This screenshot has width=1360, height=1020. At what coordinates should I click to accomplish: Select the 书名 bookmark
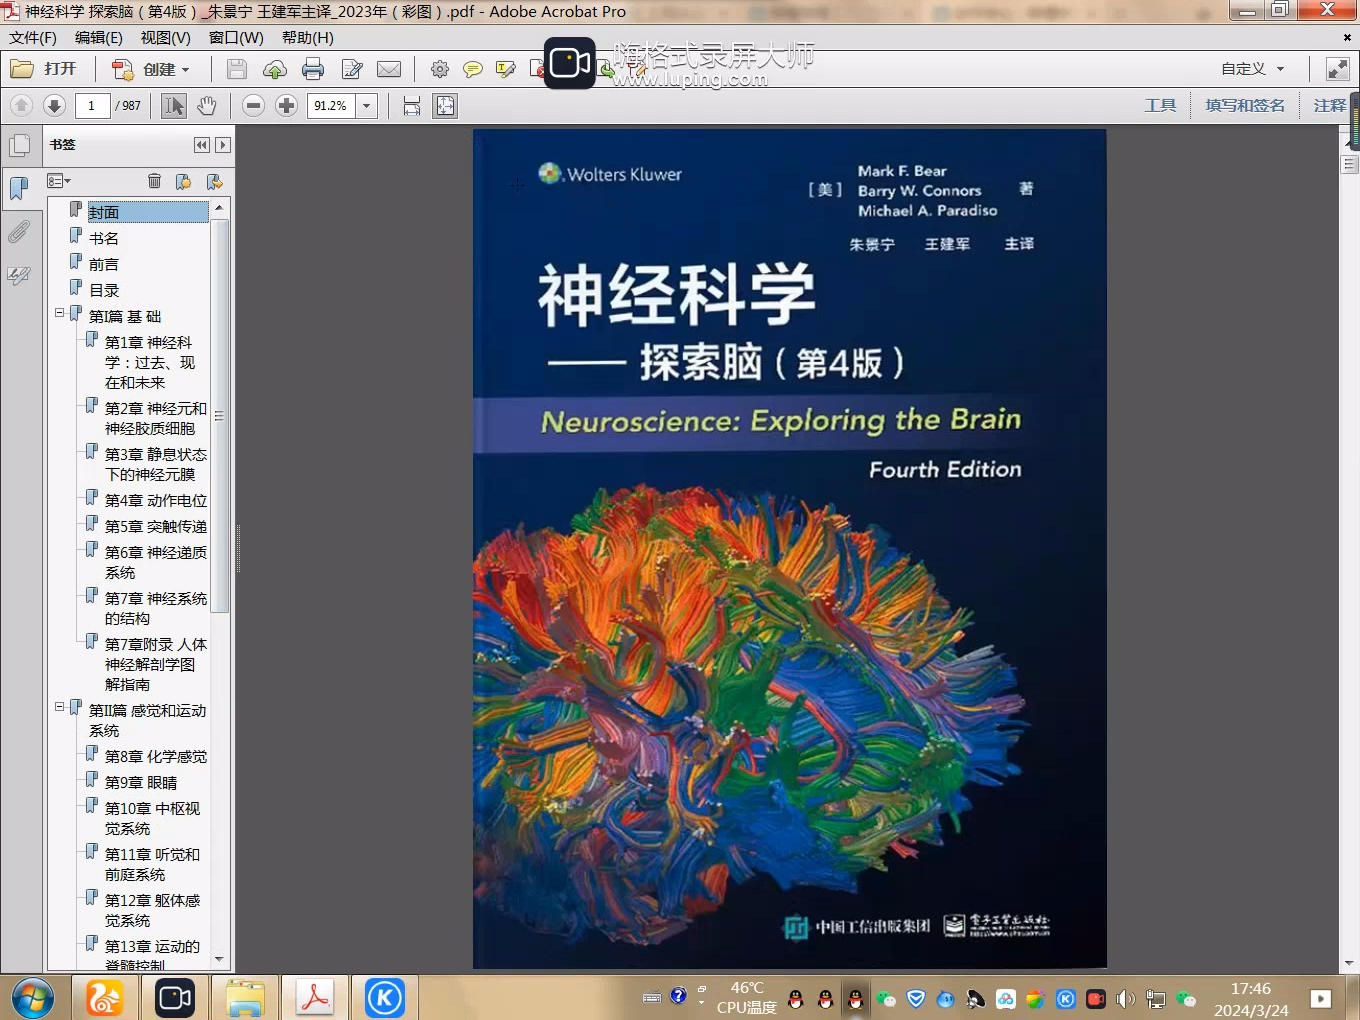(x=104, y=238)
